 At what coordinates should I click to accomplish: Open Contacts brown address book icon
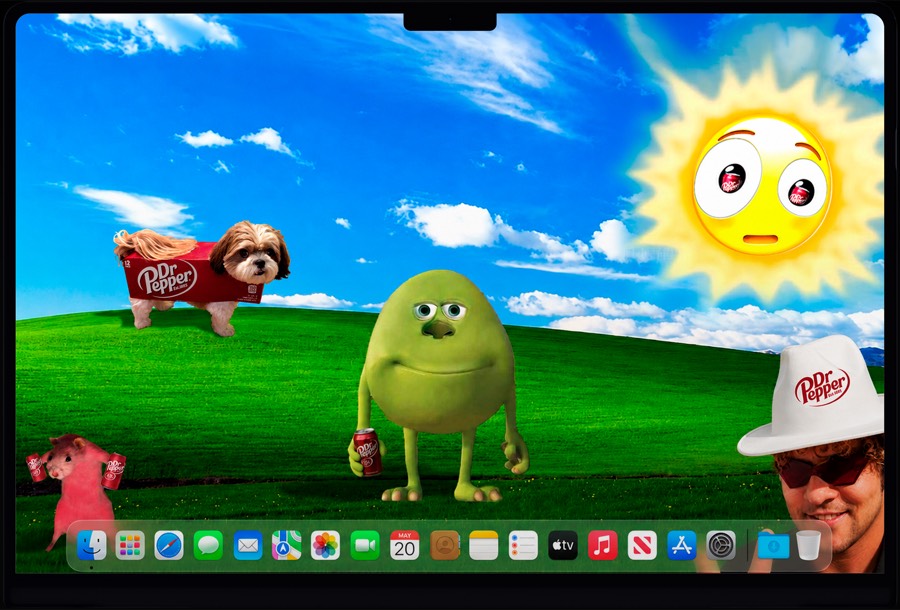point(445,545)
